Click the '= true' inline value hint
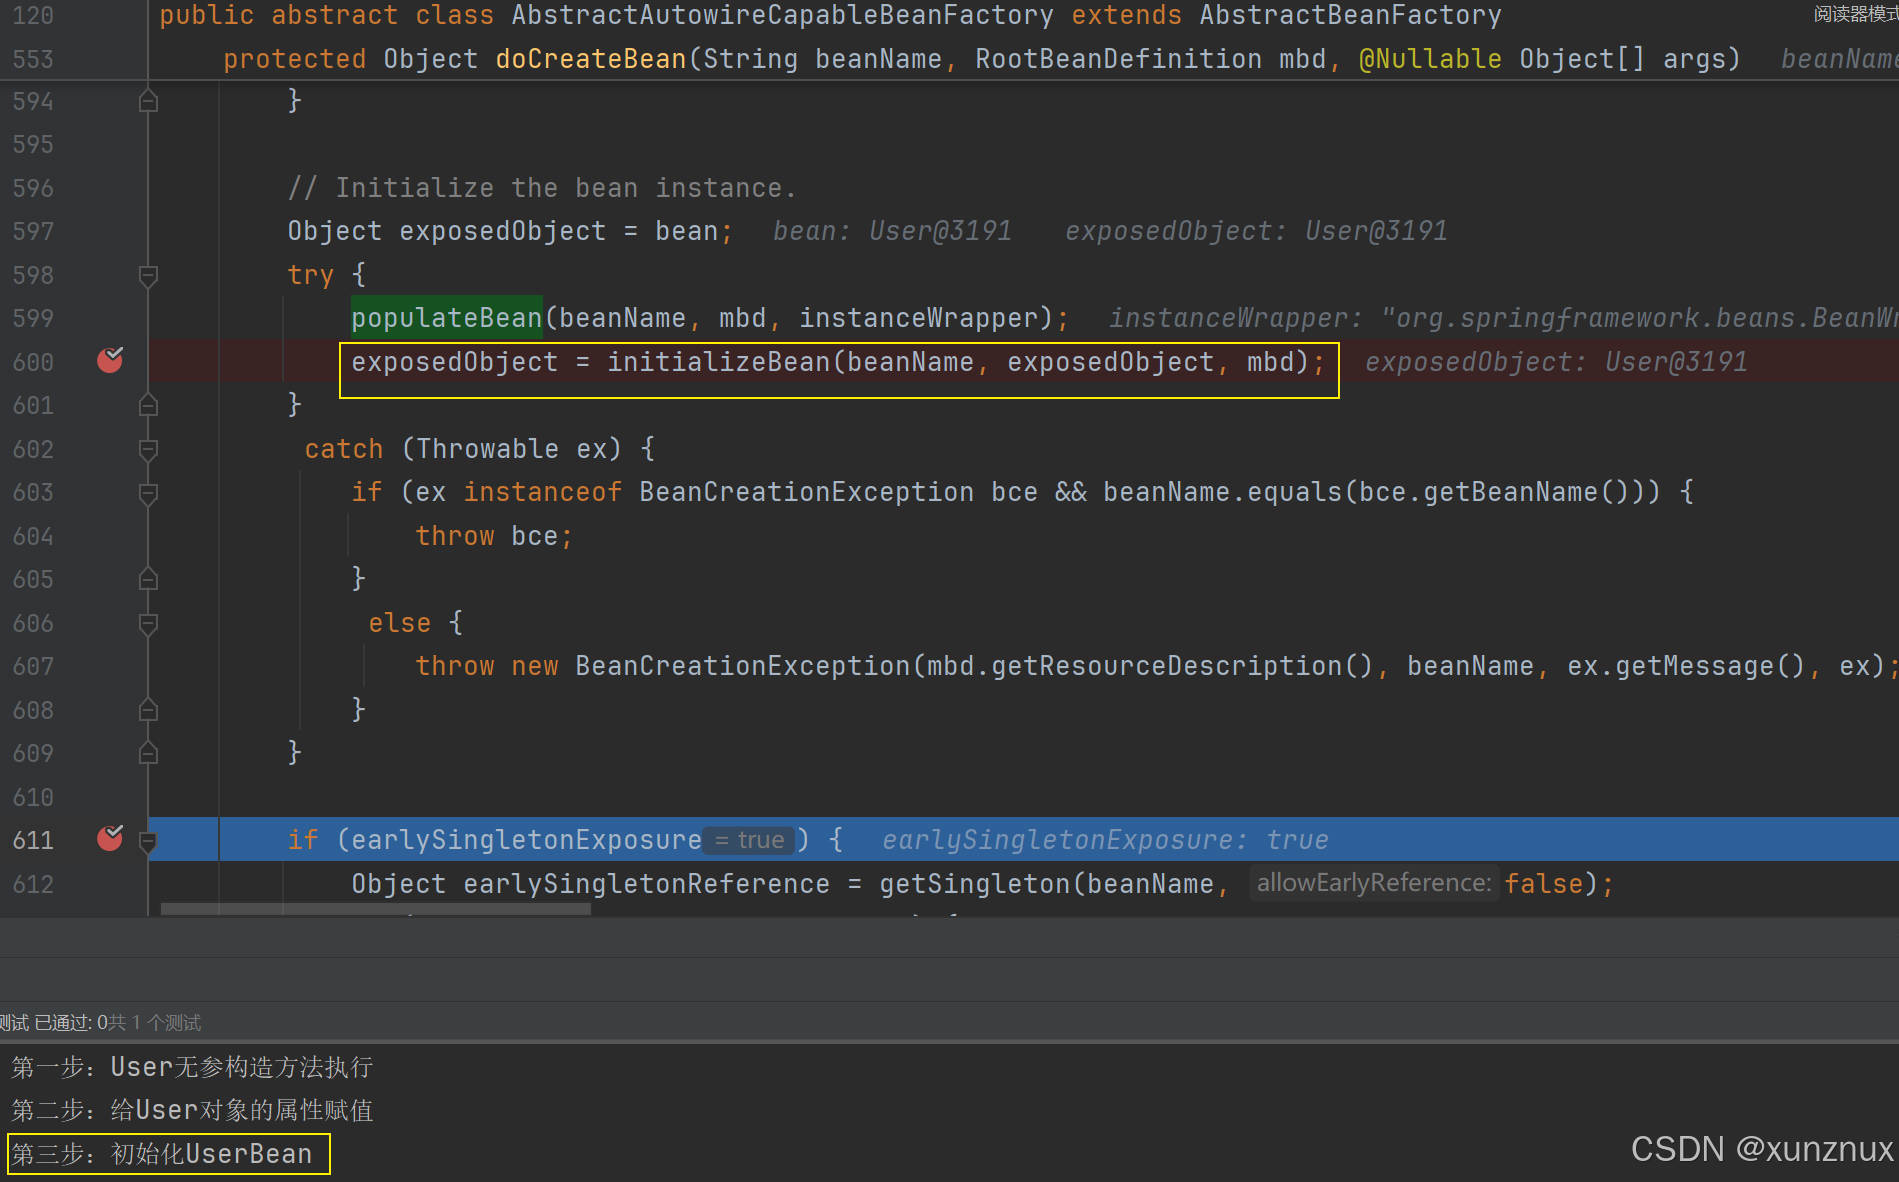The width and height of the screenshot is (1899, 1182). [749, 840]
